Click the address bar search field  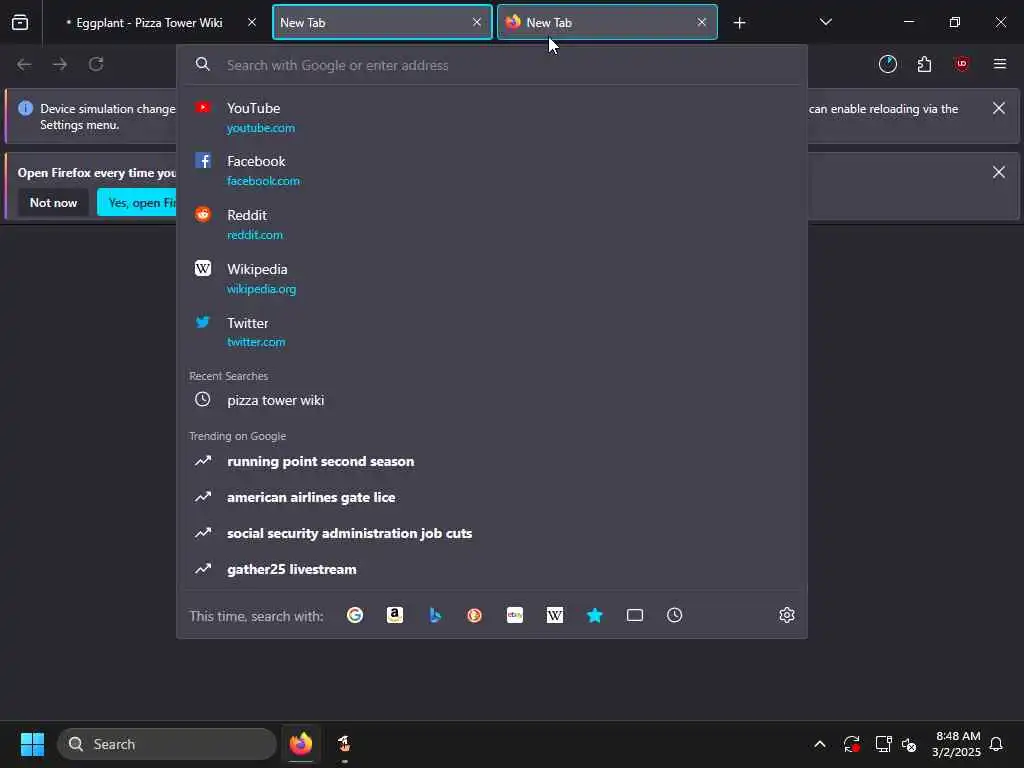point(492,65)
